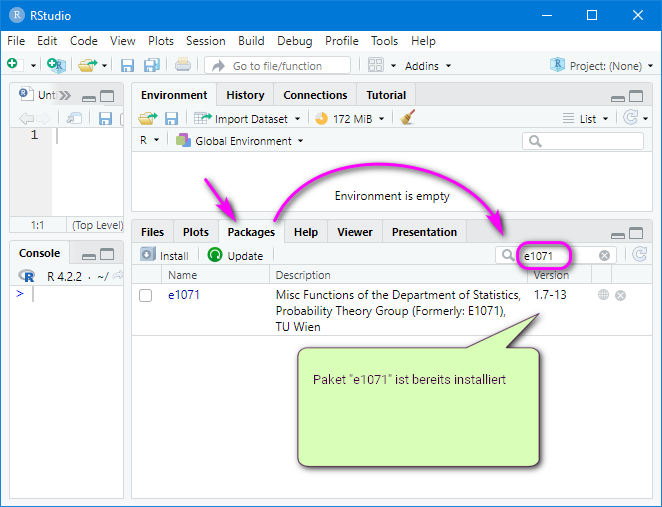The image size is (662, 507).
Task: Click the Save workspace icon in Environment pane
Action: 171,119
